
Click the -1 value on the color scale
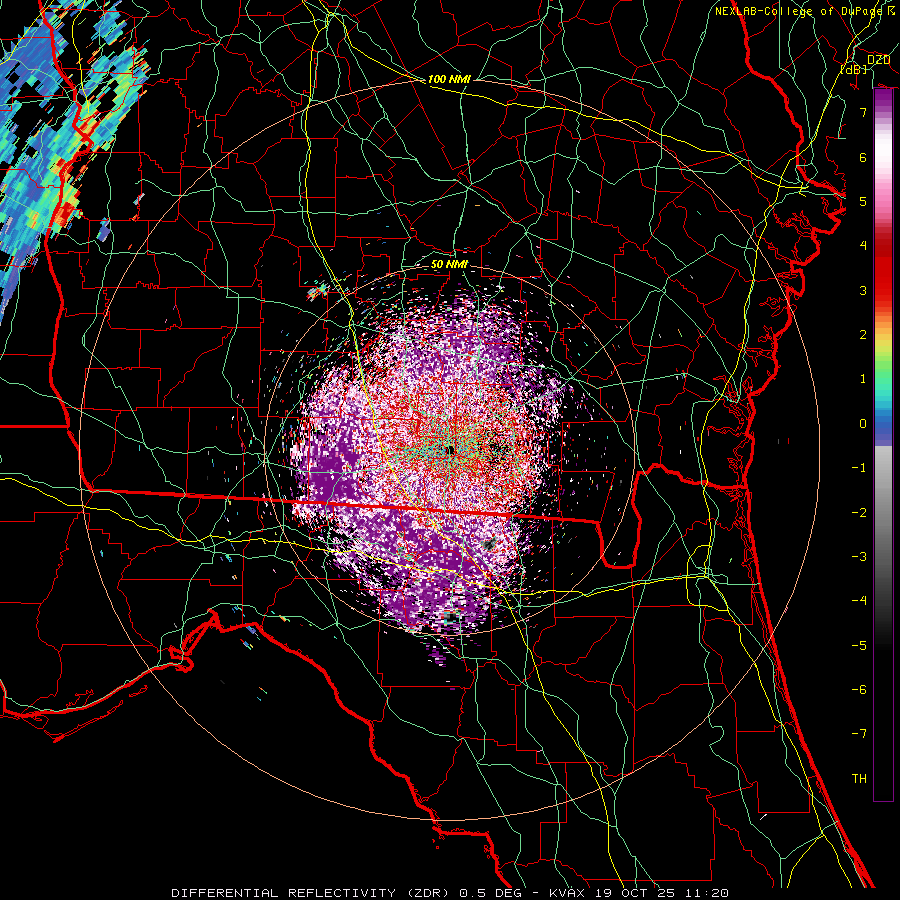tap(859, 468)
